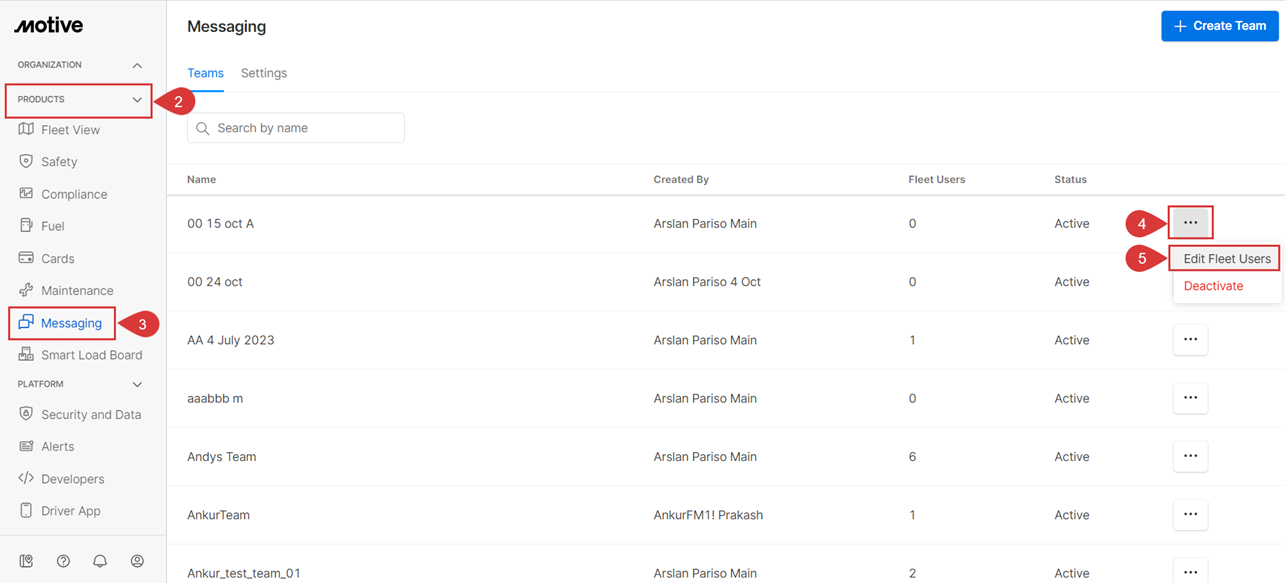The image size is (1285, 583).
Task: Open the user profile icon
Action: click(x=137, y=561)
